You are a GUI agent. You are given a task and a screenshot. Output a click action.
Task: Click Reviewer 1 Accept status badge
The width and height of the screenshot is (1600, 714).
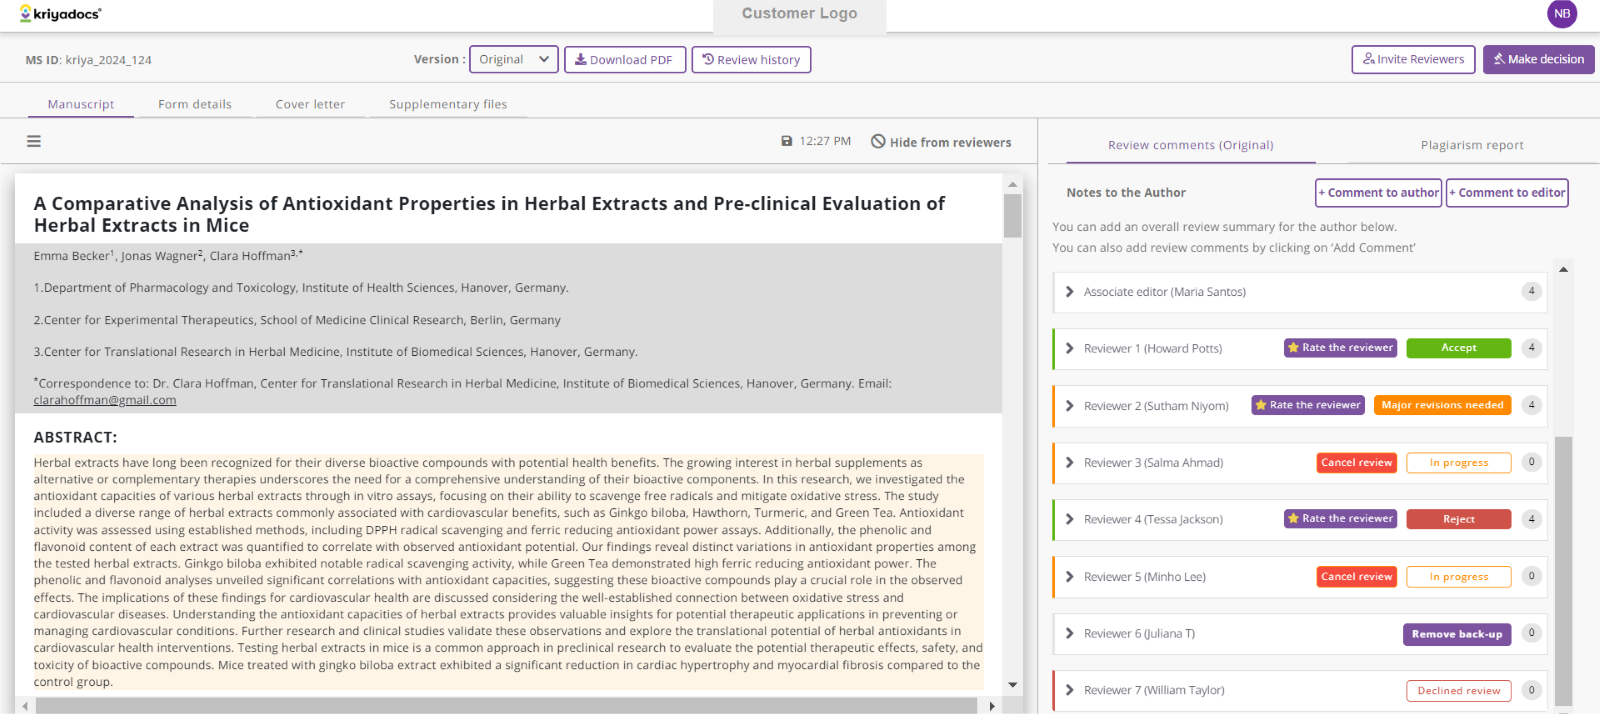coord(1459,348)
